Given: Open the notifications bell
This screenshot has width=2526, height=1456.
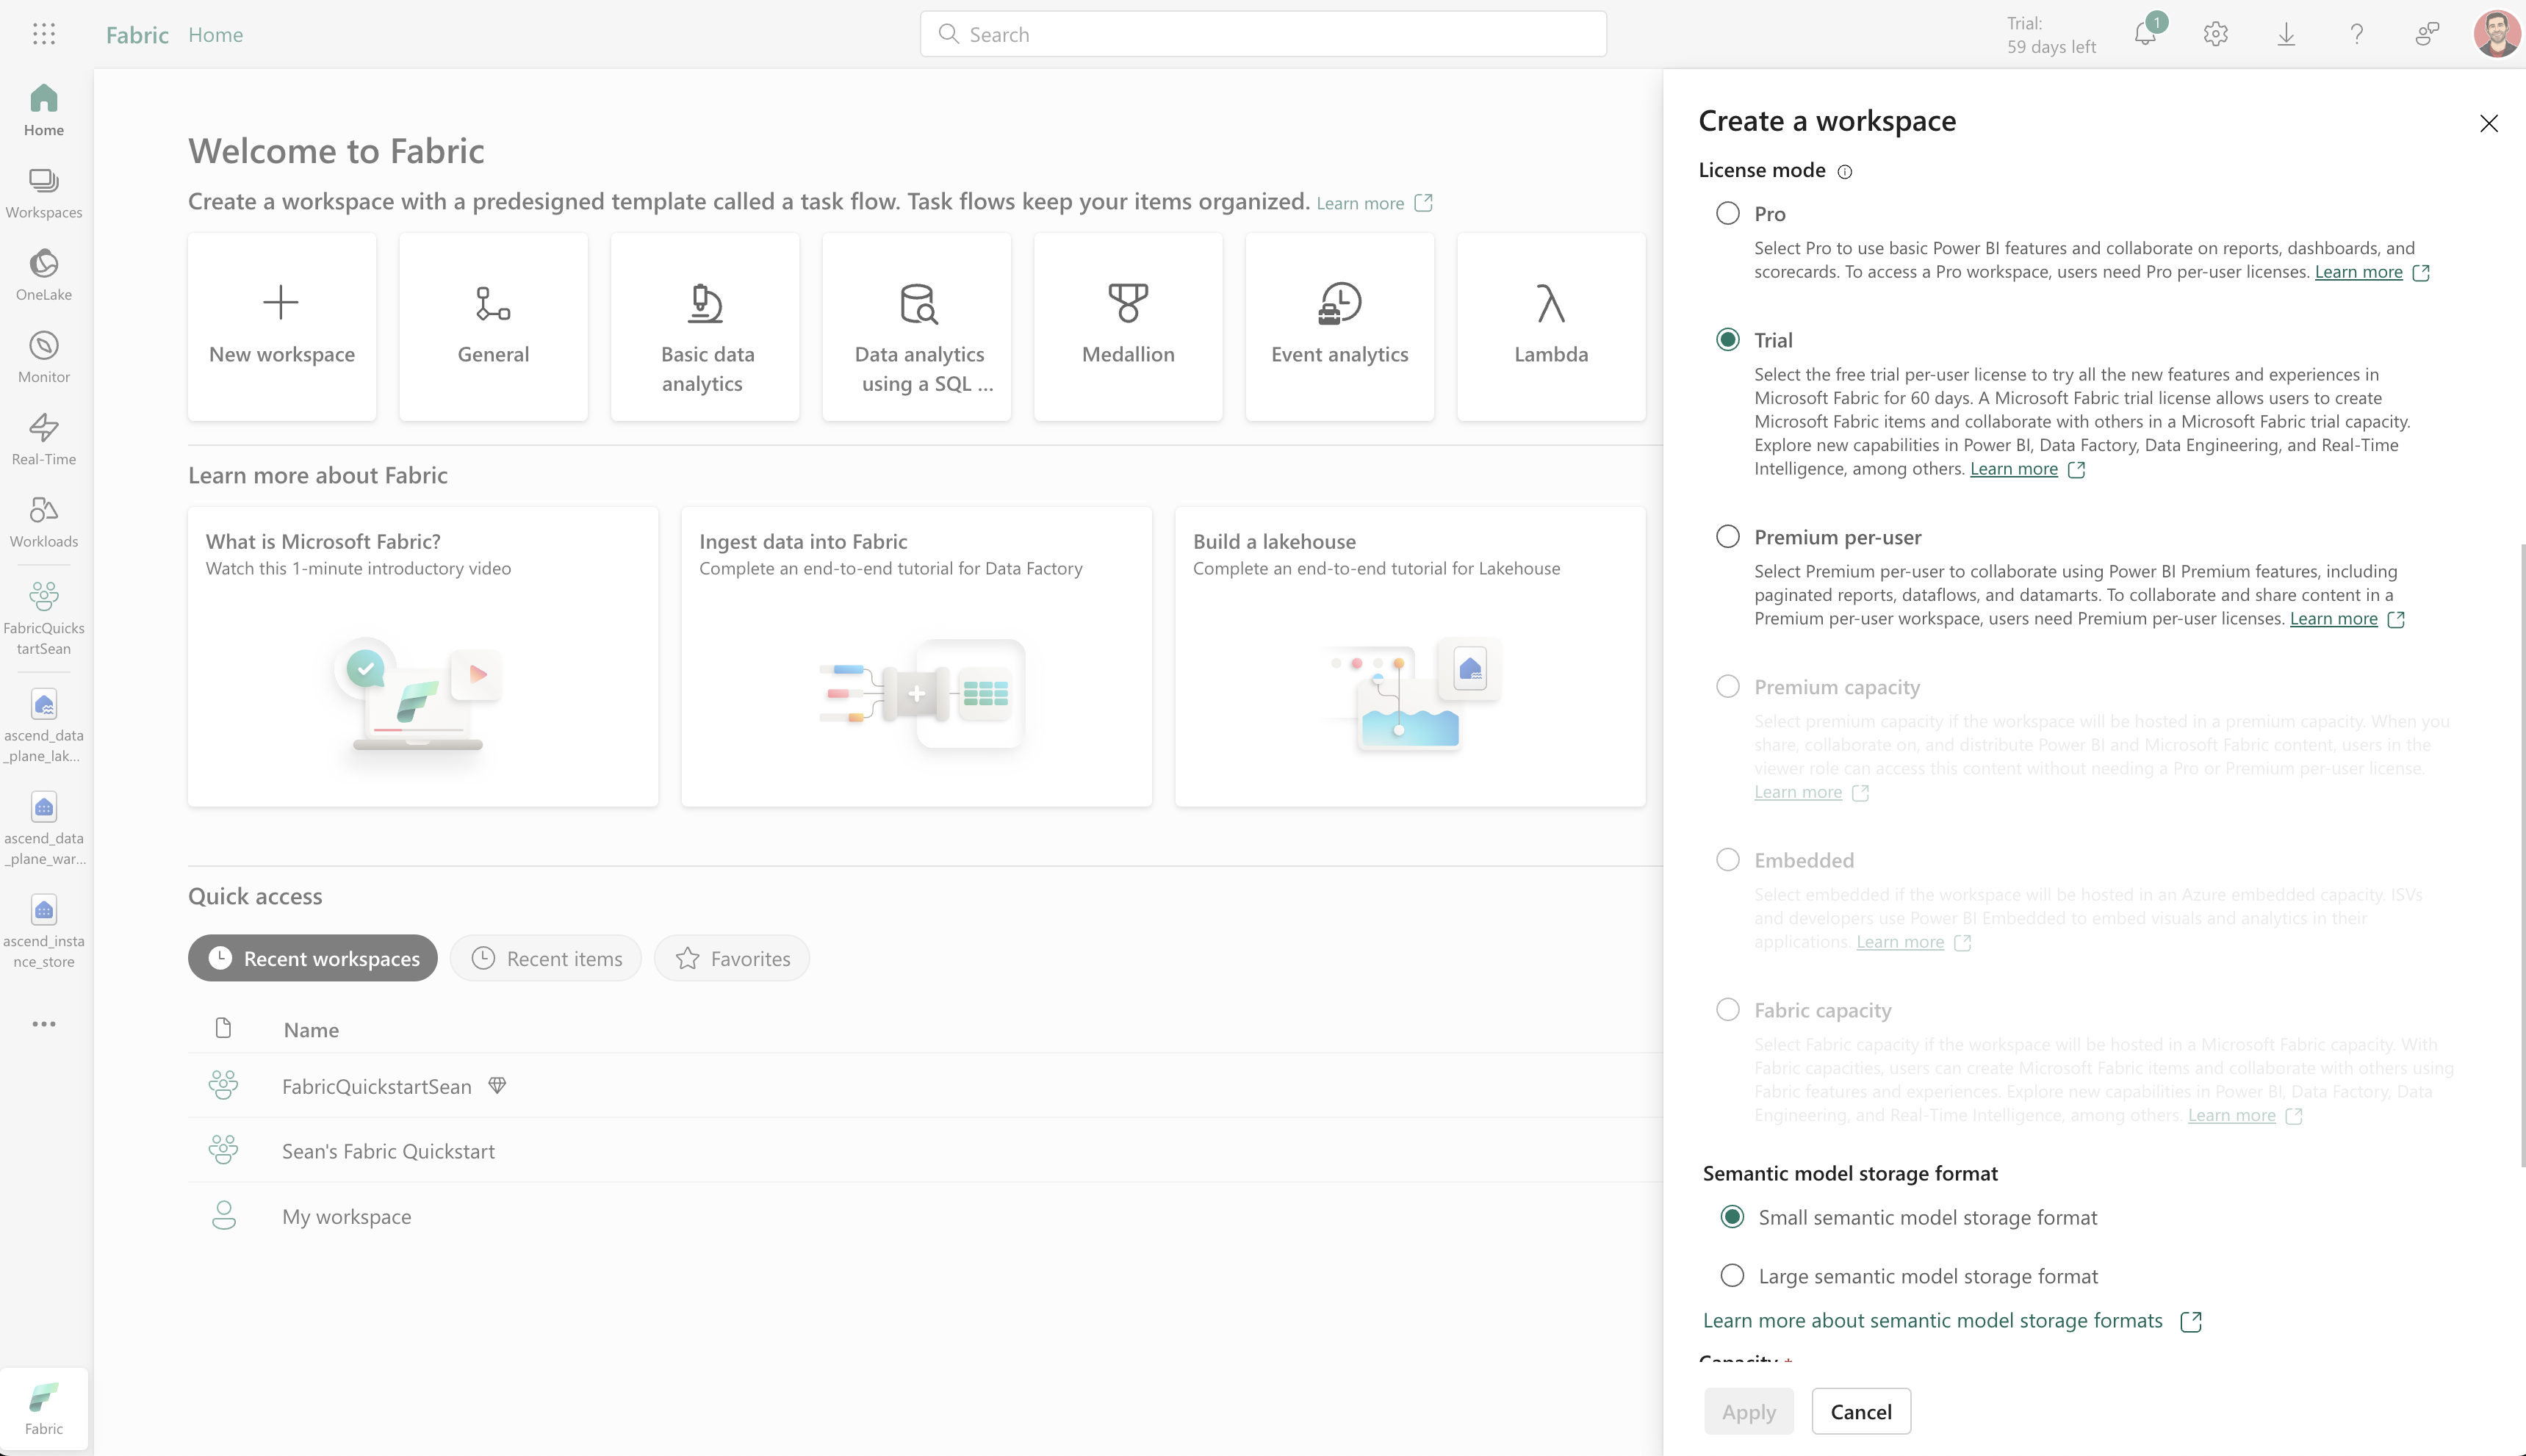Looking at the screenshot, I should coord(2145,34).
